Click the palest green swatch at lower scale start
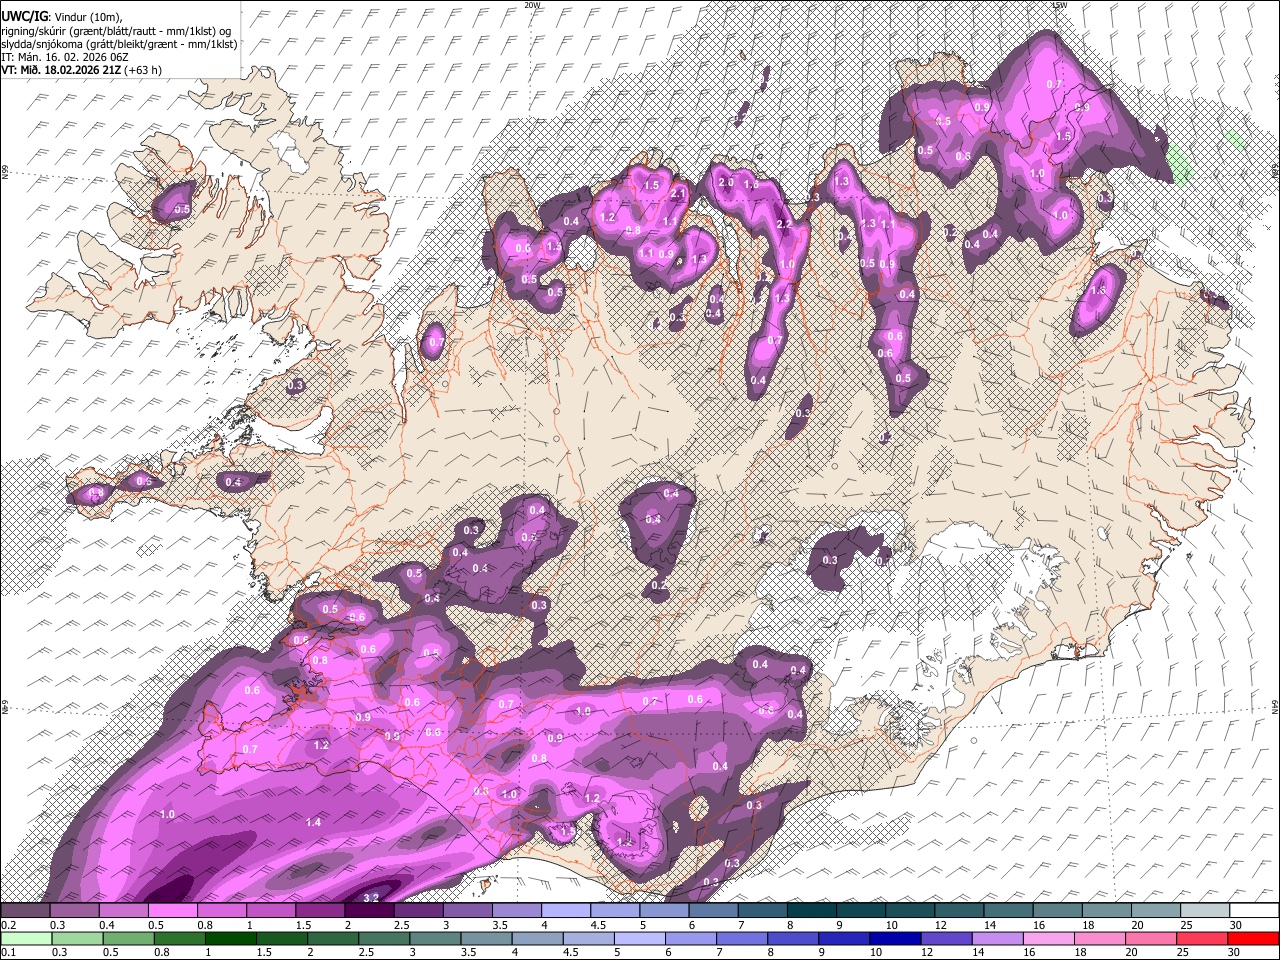Viewport: 1280px width, 960px height. [26, 938]
